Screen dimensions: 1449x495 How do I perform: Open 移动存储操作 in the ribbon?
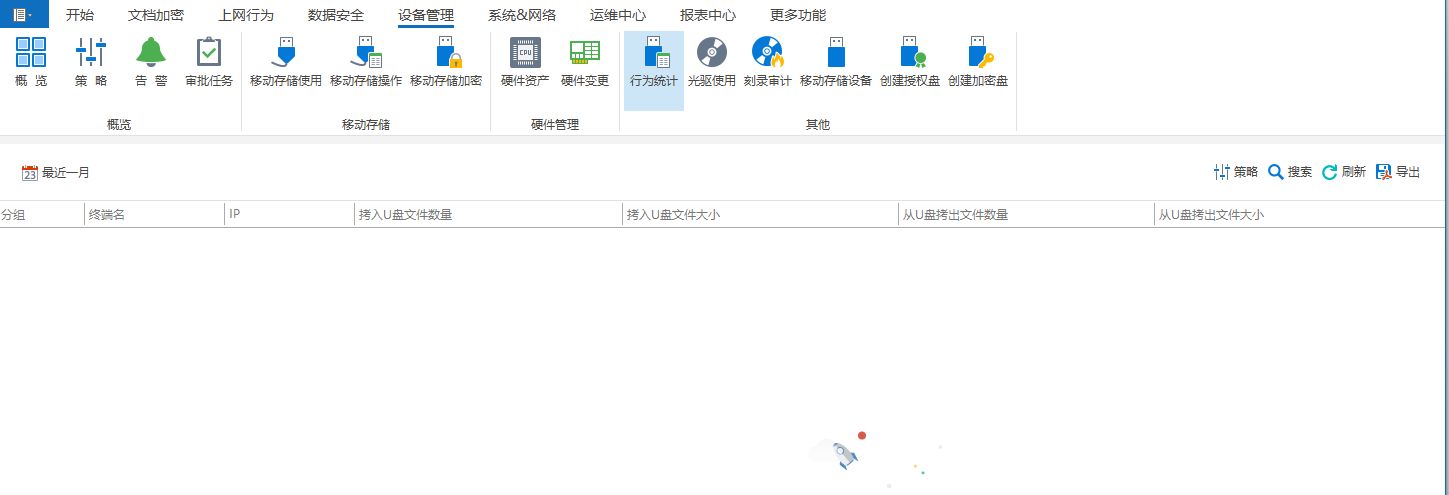point(366,62)
